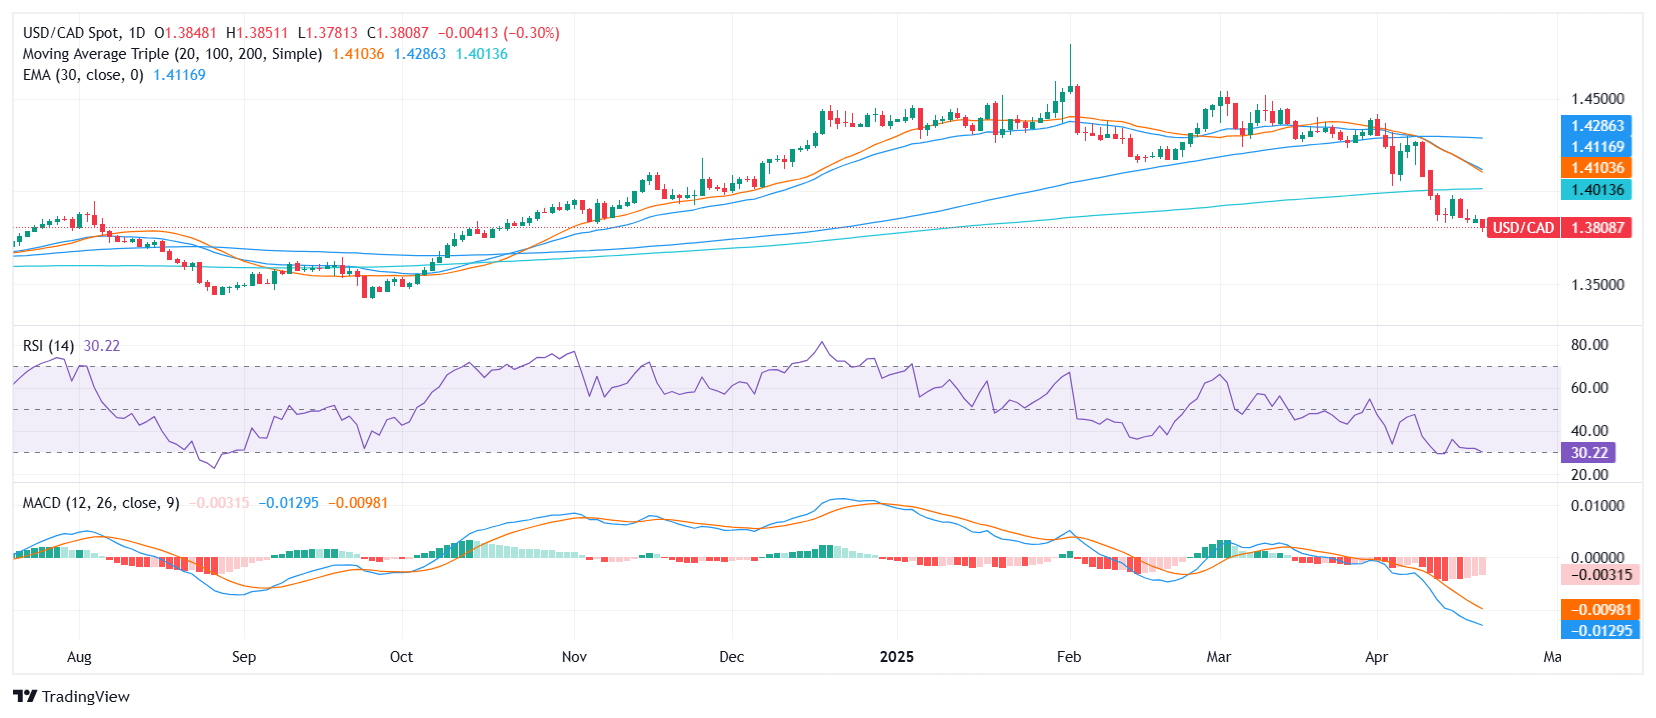Image resolution: width=1656 pixels, height=718 pixels.
Task: Click the Feb label on time axis
Action: pyautogui.click(x=1069, y=657)
